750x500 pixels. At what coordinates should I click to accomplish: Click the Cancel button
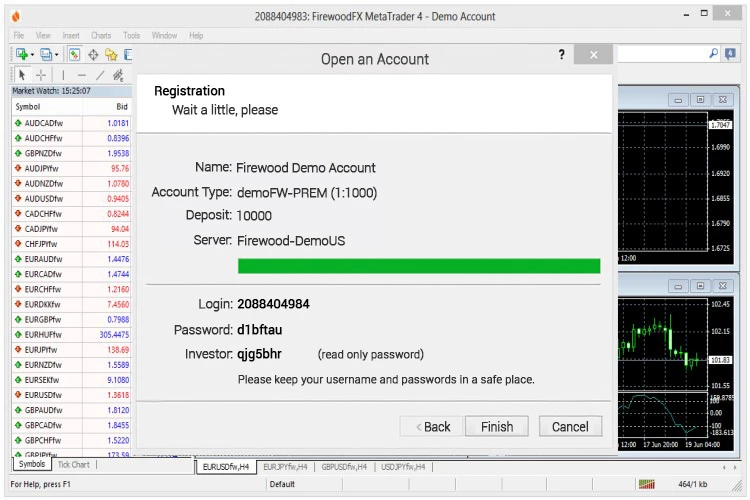coord(570,426)
